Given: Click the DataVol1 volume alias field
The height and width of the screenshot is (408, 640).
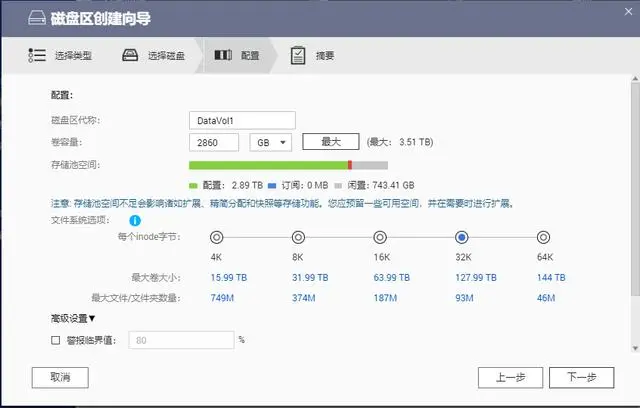Looking at the screenshot, I should click(242, 120).
